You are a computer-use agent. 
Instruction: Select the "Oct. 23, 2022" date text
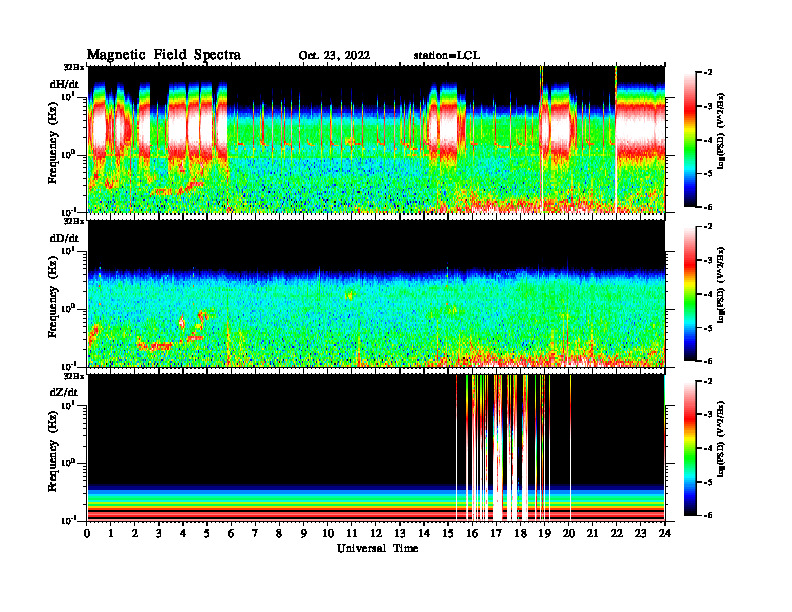(x=334, y=56)
